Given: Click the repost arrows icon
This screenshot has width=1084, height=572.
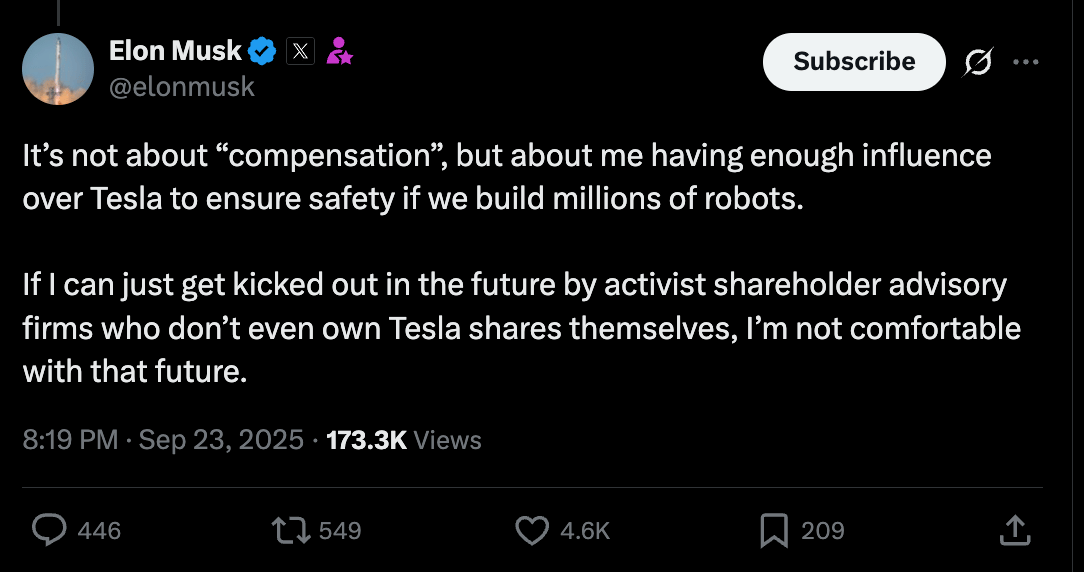Looking at the screenshot, I should (294, 530).
